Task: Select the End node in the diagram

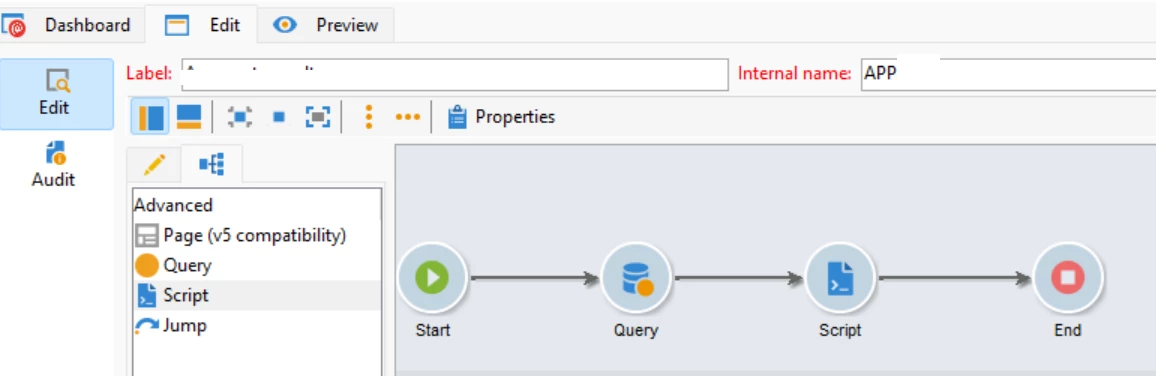Action: [x=1068, y=278]
